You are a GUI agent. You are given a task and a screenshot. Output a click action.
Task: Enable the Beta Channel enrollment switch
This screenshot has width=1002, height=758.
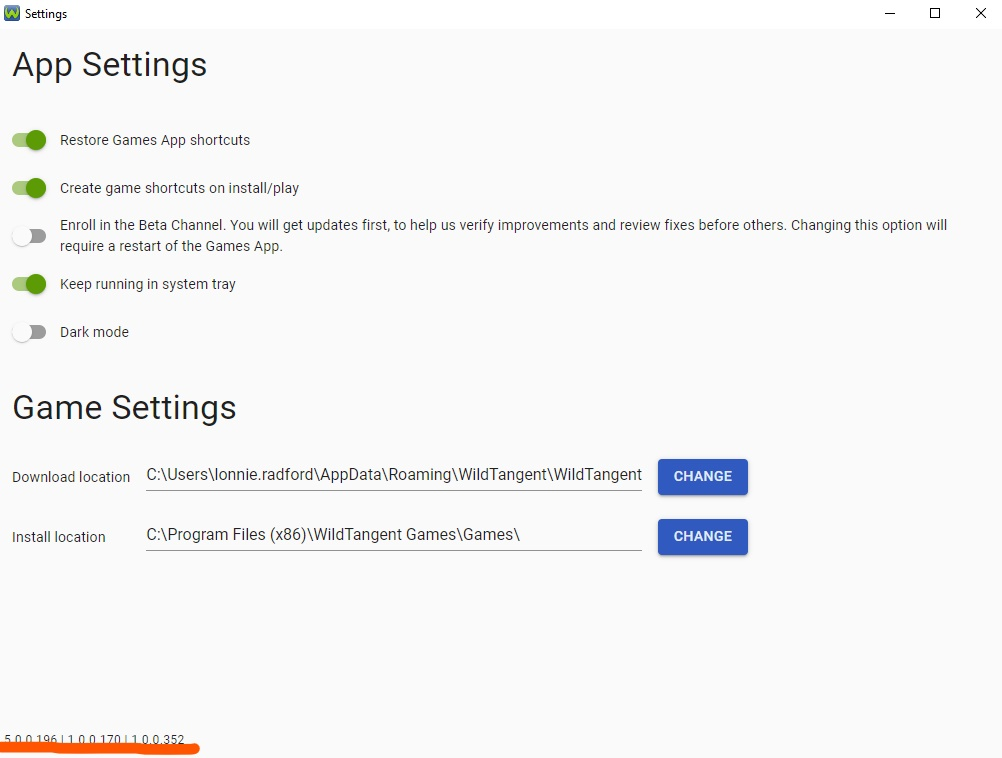tap(29, 236)
